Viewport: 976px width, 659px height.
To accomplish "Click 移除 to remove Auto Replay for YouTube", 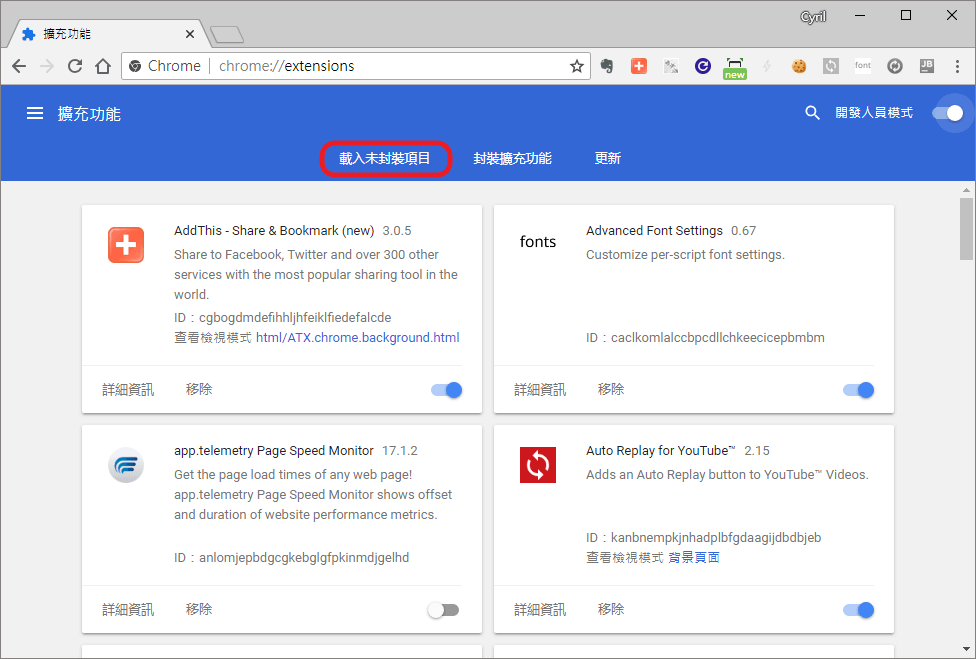I will click(x=611, y=609).
